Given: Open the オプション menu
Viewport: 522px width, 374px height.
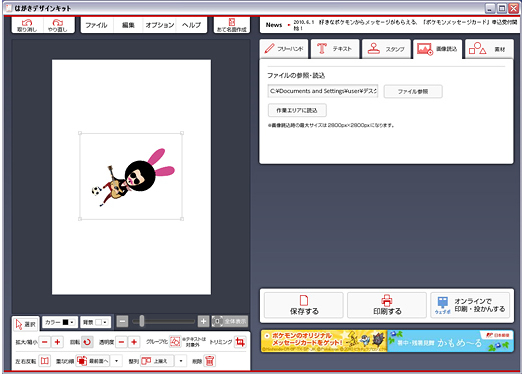Looking at the screenshot, I should coord(159,25).
